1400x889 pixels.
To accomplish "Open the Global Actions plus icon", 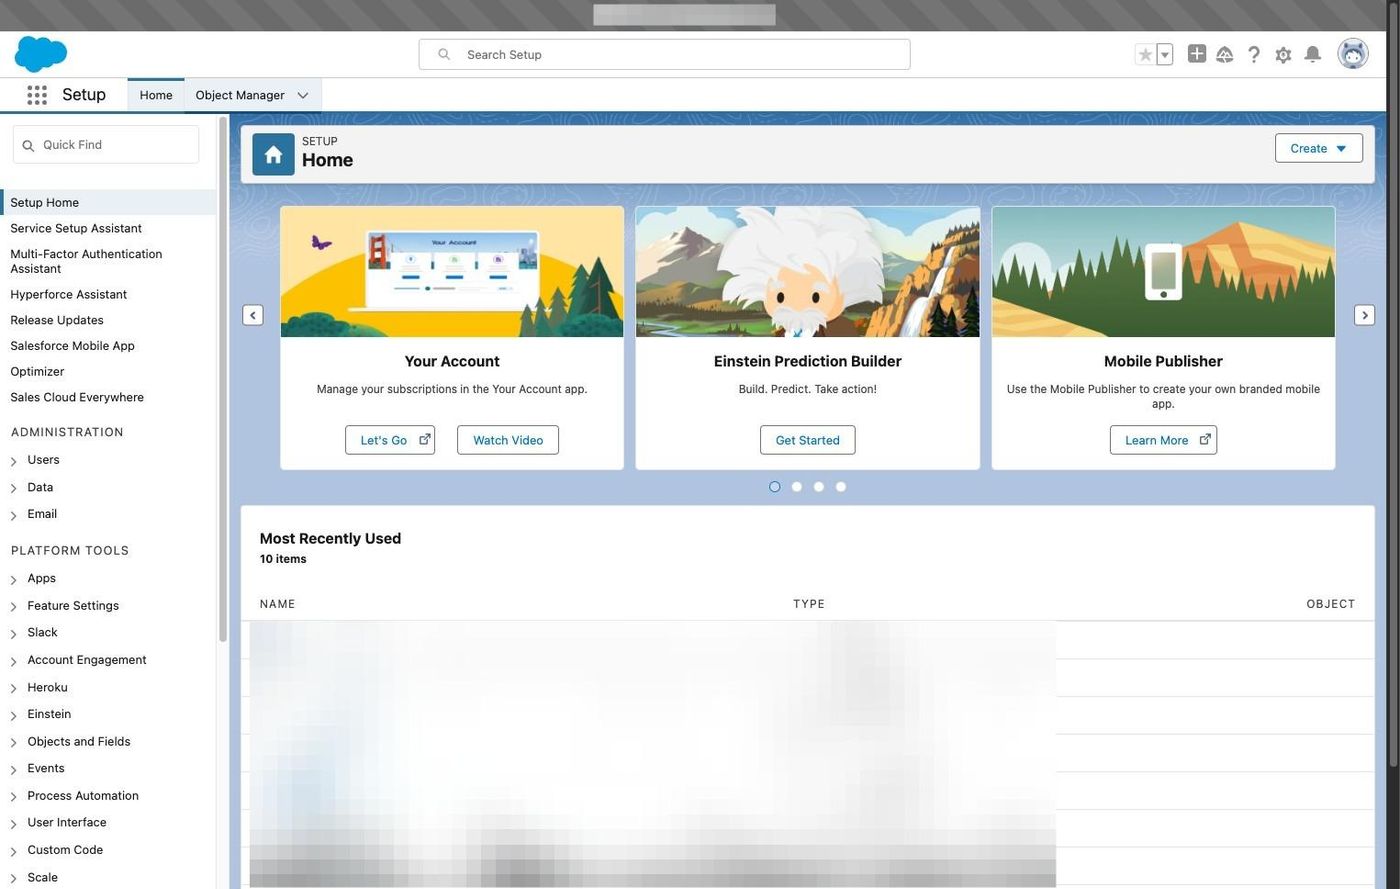I will 1196,54.
